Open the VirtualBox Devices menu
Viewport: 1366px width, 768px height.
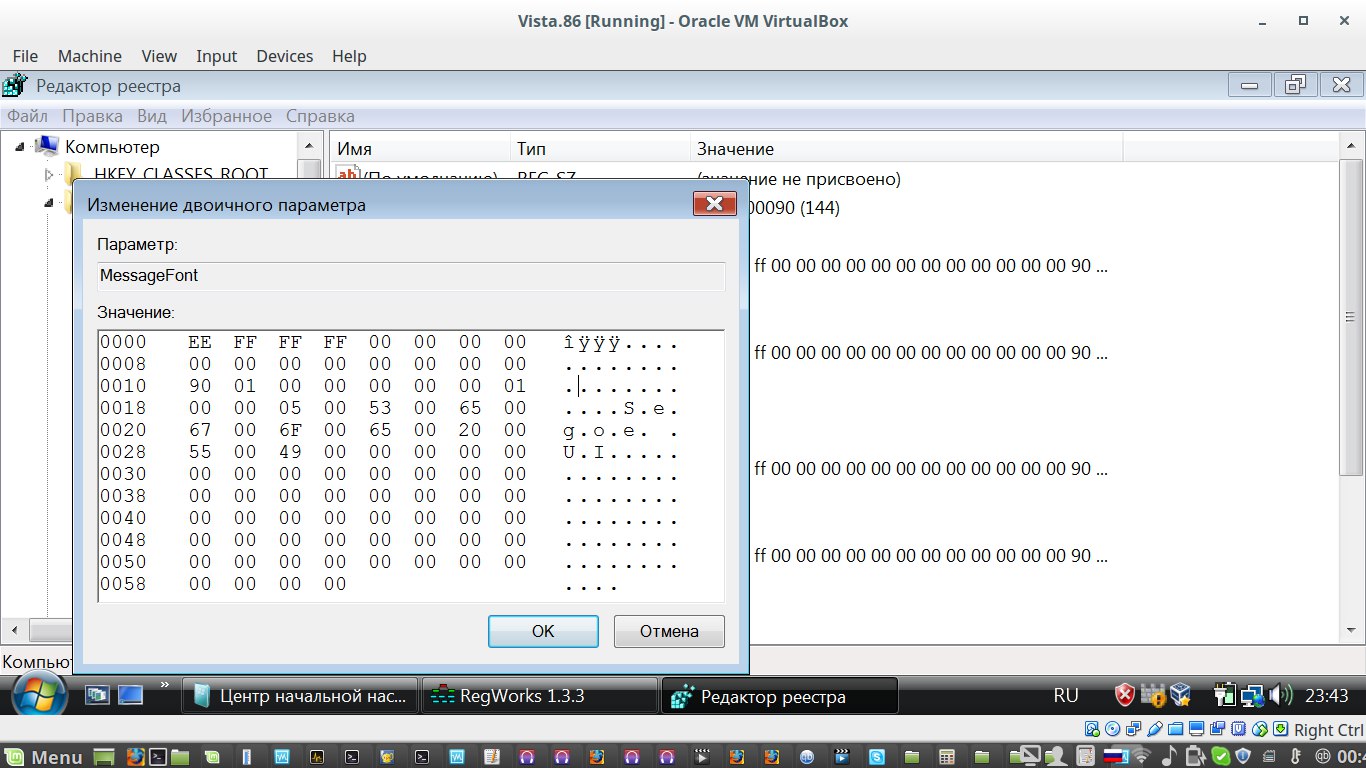coord(284,56)
